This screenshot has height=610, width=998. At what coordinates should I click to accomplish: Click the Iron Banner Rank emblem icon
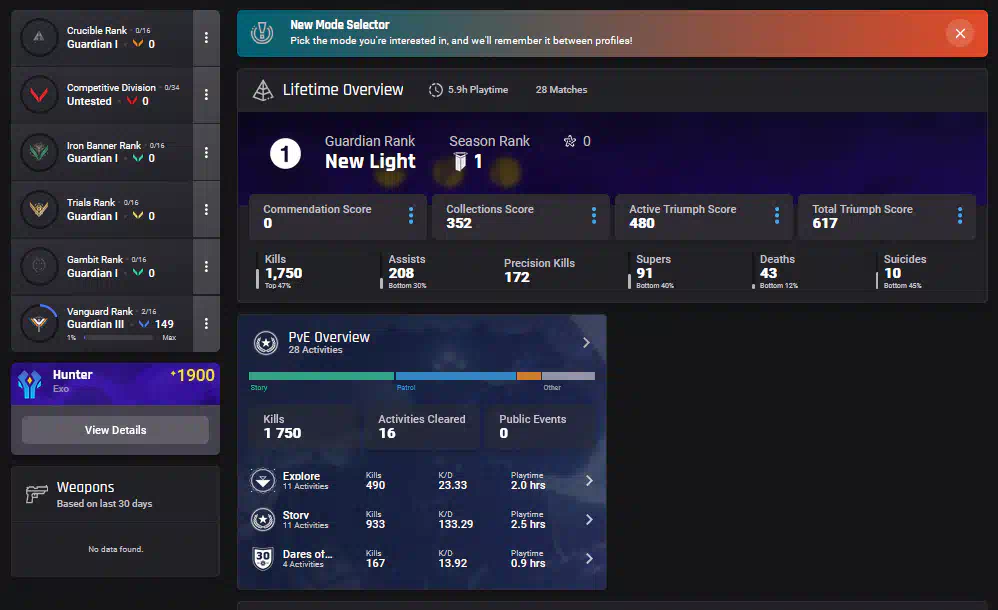pyautogui.click(x=39, y=152)
